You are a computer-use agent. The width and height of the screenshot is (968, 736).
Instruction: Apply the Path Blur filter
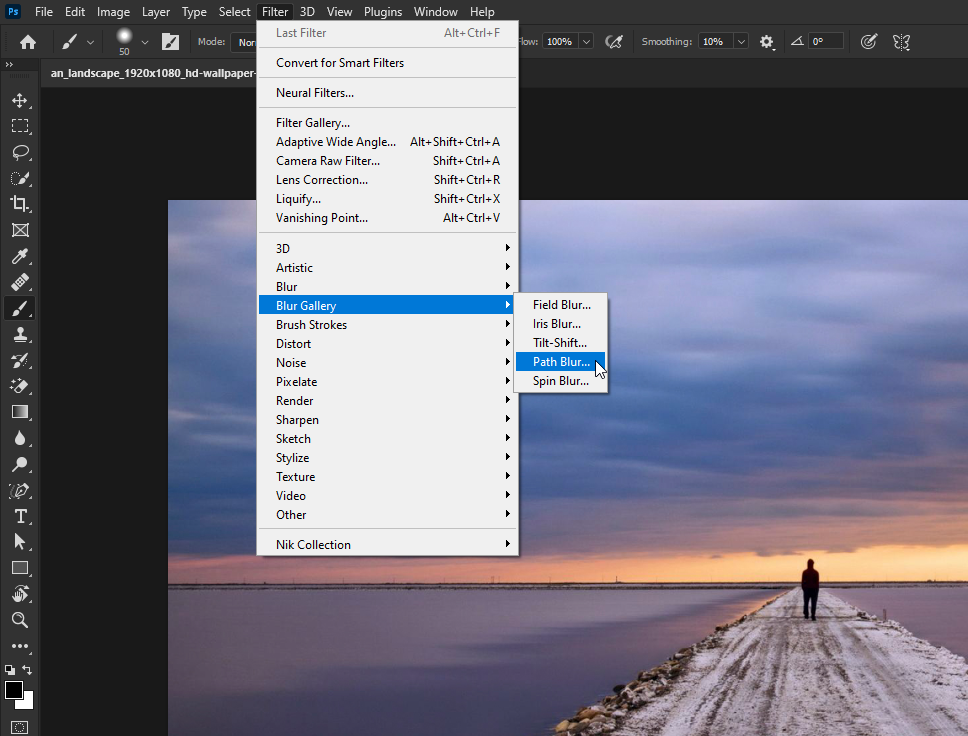click(561, 361)
